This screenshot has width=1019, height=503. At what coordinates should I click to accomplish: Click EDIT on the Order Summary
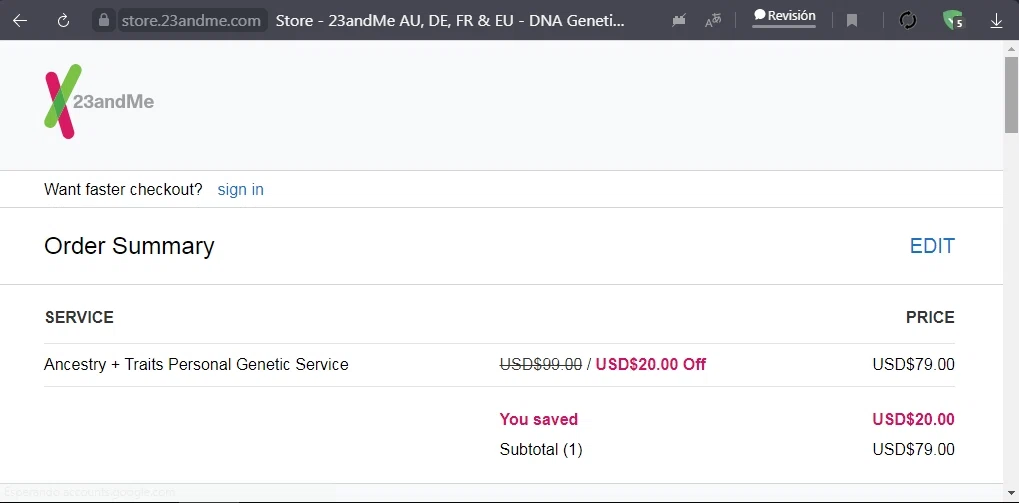click(x=932, y=246)
